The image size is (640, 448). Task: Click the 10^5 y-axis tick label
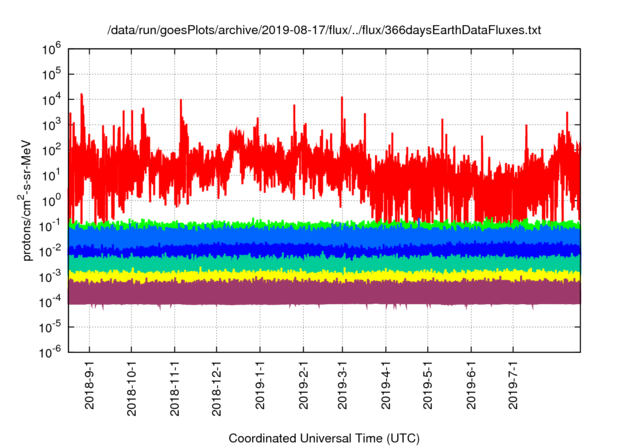51,74
